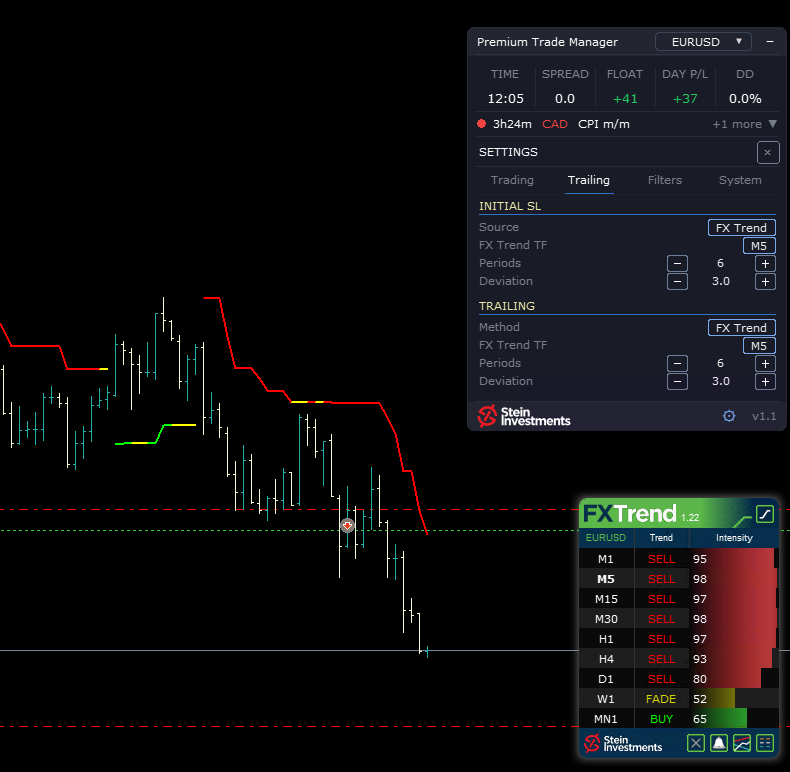This screenshot has width=790, height=772.
Task: Select the MN1 timeframe row in FXTrend
Action: coord(679,719)
